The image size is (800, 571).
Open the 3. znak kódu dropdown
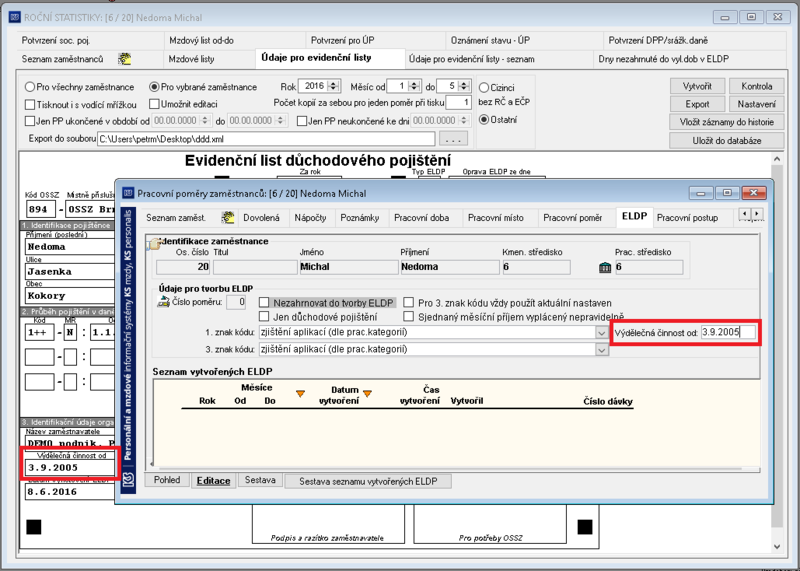[x=602, y=350]
